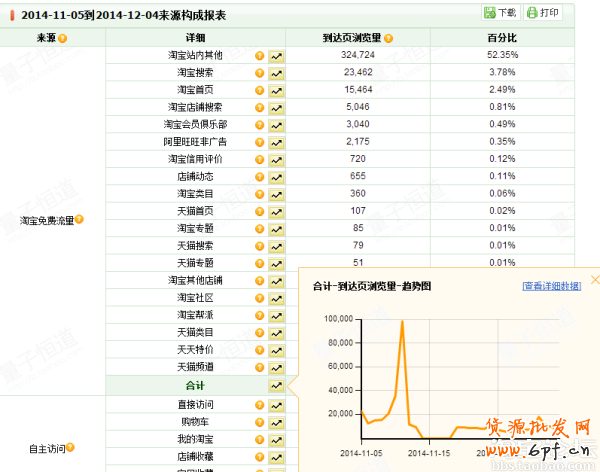View trend chart for 店铺动态 row
600x472 pixels.
(276, 177)
